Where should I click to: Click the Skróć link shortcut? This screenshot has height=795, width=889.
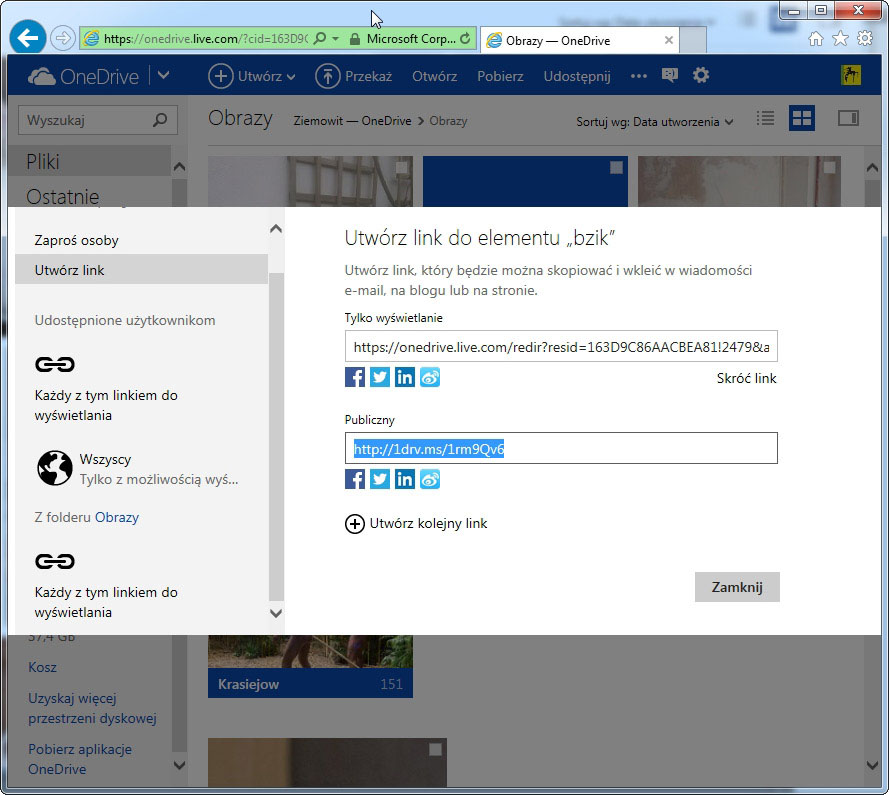746,378
